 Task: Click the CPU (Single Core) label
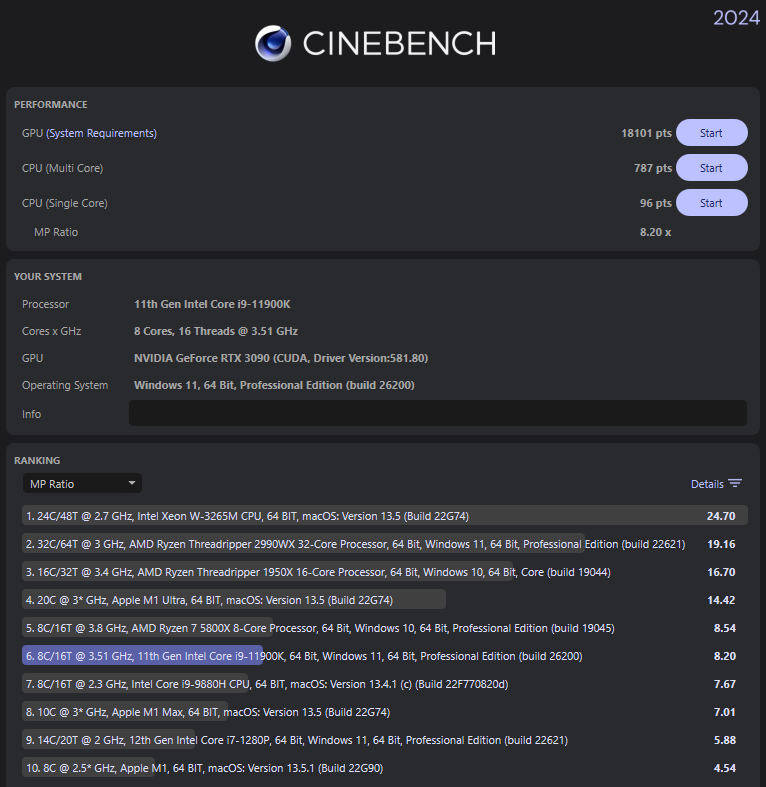[64, 203]
